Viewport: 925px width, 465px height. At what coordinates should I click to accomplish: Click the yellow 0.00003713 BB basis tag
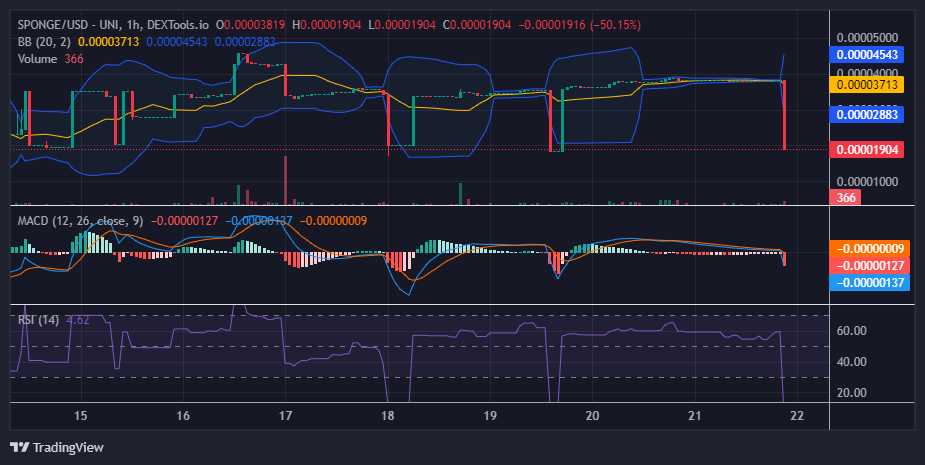(867, 84)
